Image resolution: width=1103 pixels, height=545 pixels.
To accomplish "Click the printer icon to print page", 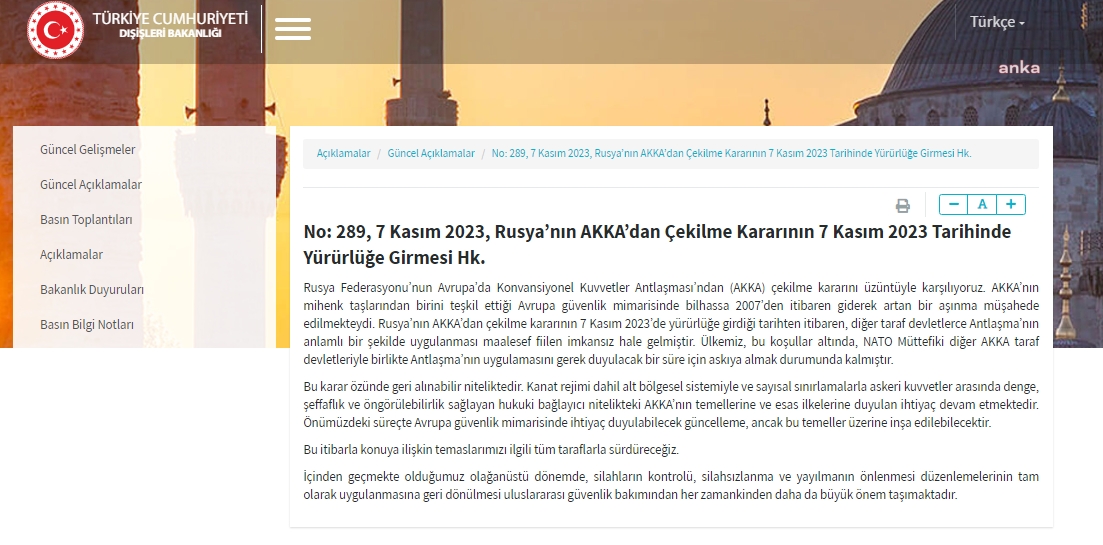I will tap(902, 205).
